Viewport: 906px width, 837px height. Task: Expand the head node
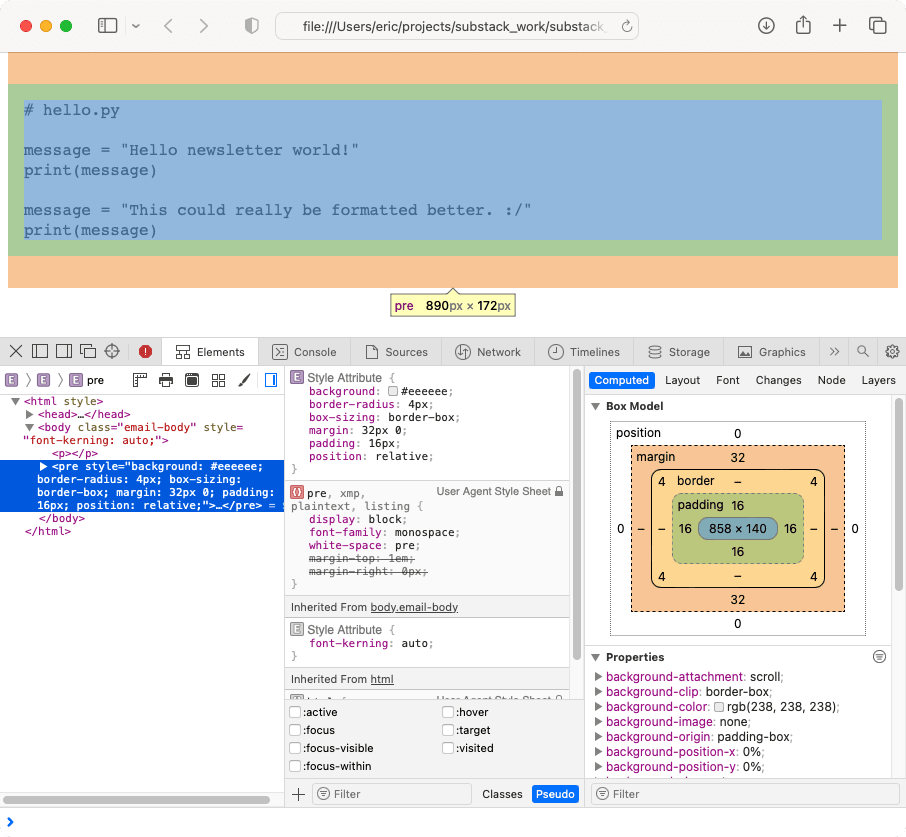tap(29, 414)
